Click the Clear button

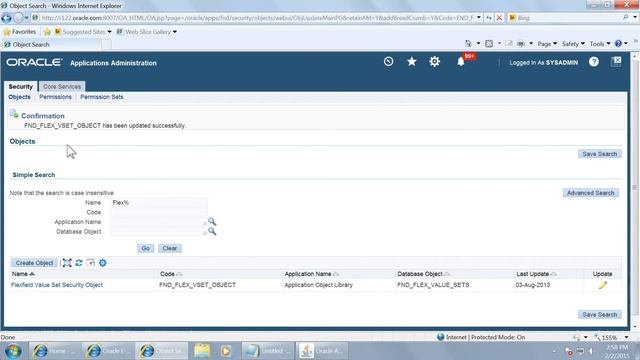tap(169, 248)
